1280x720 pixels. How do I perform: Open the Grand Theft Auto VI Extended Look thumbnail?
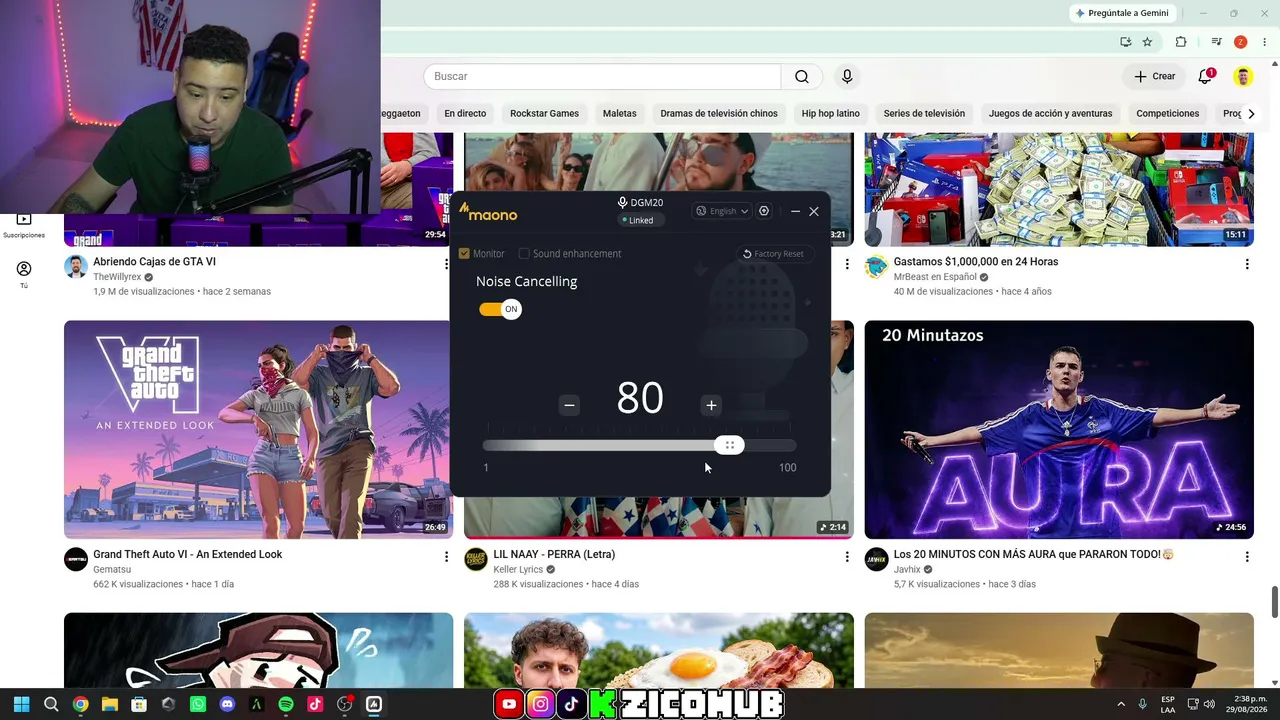pyautogui.click(x=258, y=429)
